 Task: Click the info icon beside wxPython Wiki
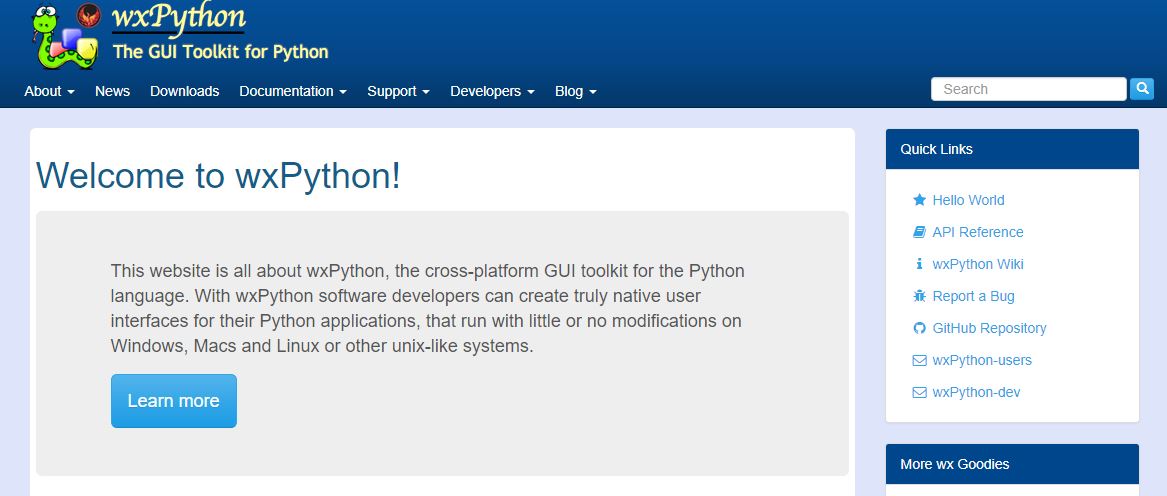coord(919,264)
